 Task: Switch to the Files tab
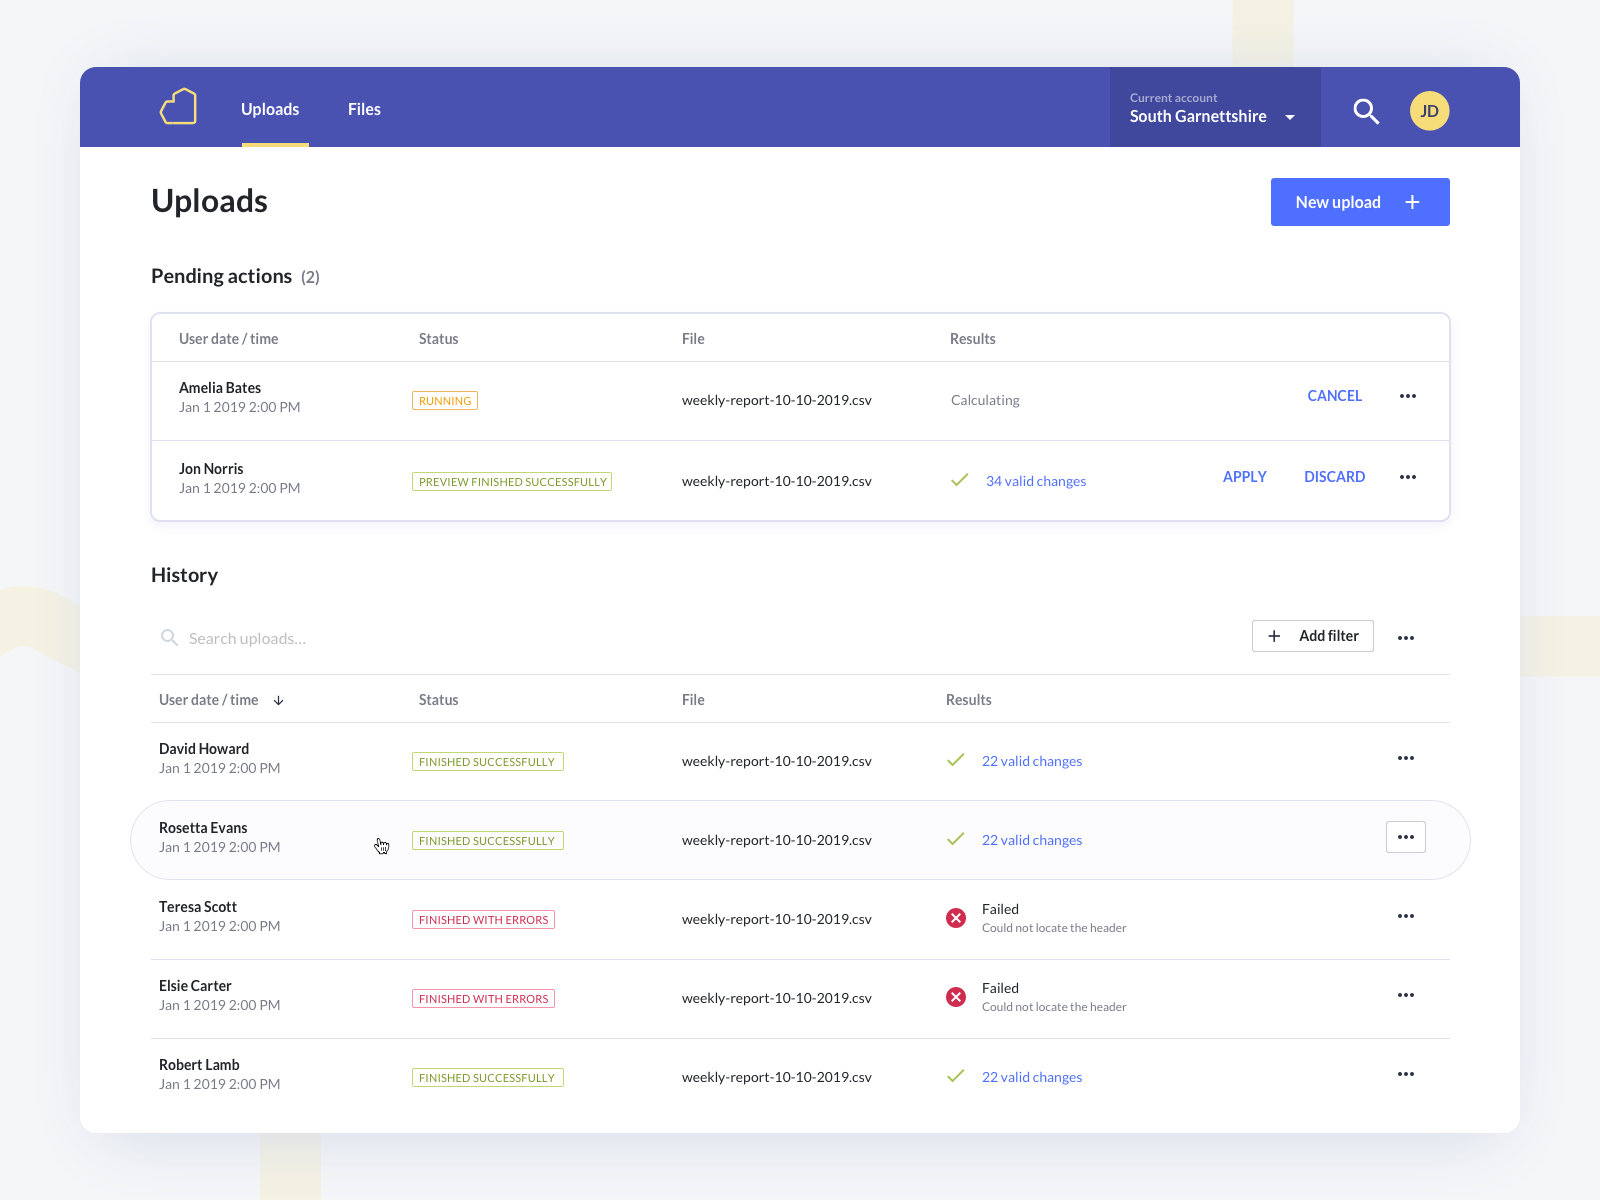[364, 109]
